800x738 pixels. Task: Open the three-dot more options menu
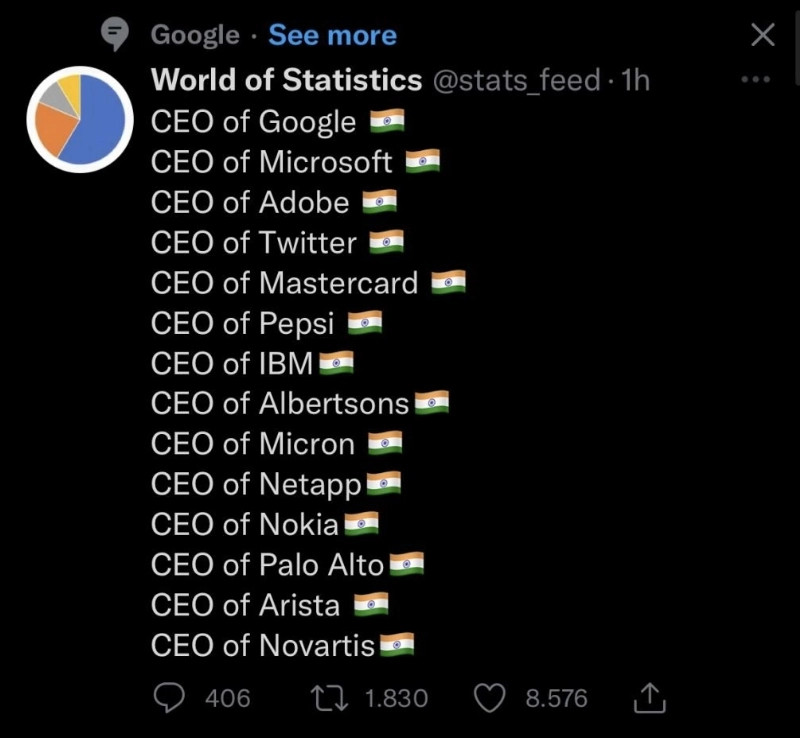click(x=755, y=80)
